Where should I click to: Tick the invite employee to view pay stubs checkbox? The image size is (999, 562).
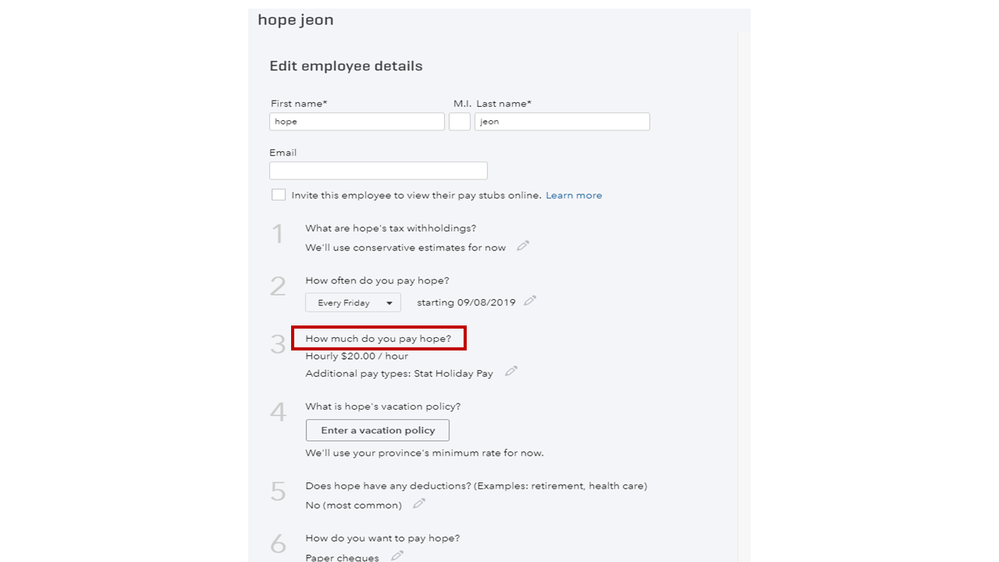point(278,195)
